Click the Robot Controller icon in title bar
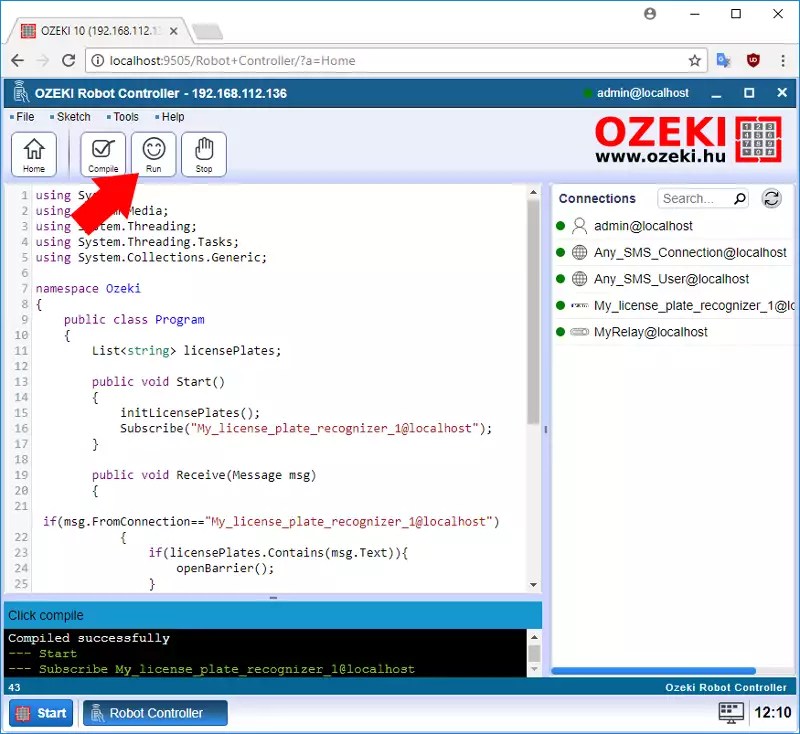 [x=21, y=92]
